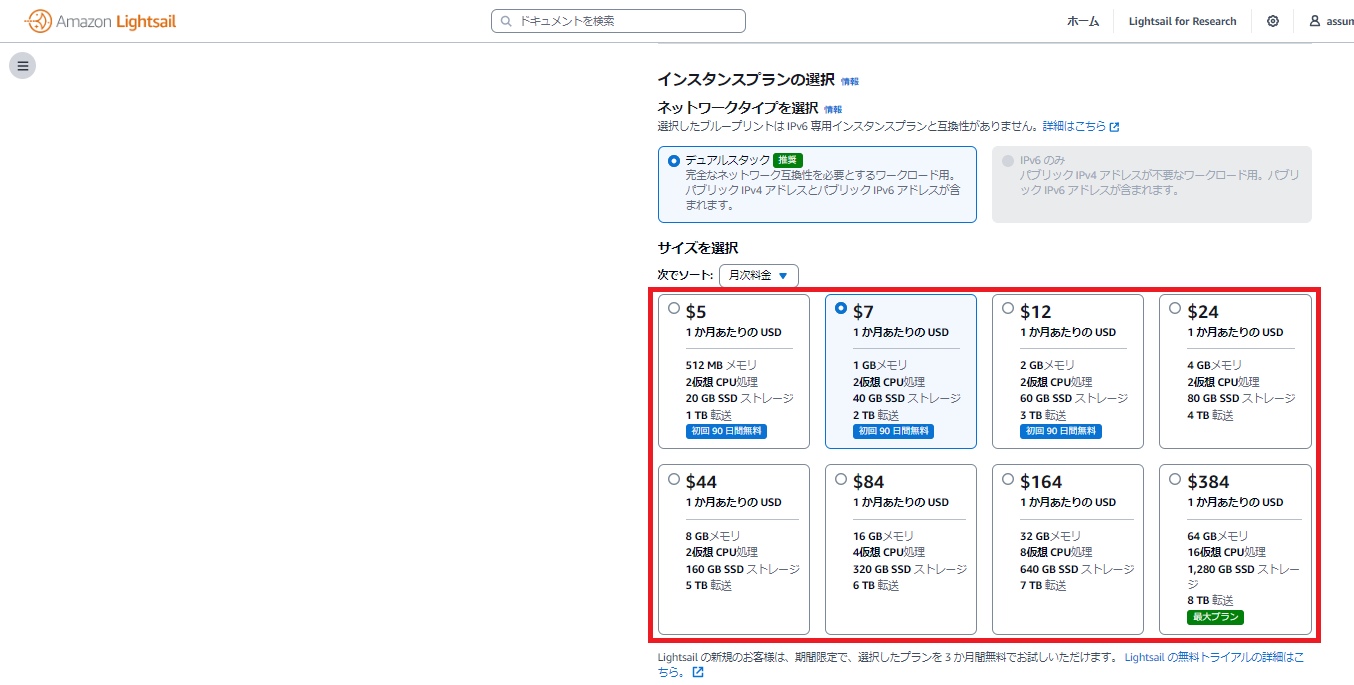Click the external link icon after 無料トライアル詳細

pyautogui.click(x=697, y=671)
